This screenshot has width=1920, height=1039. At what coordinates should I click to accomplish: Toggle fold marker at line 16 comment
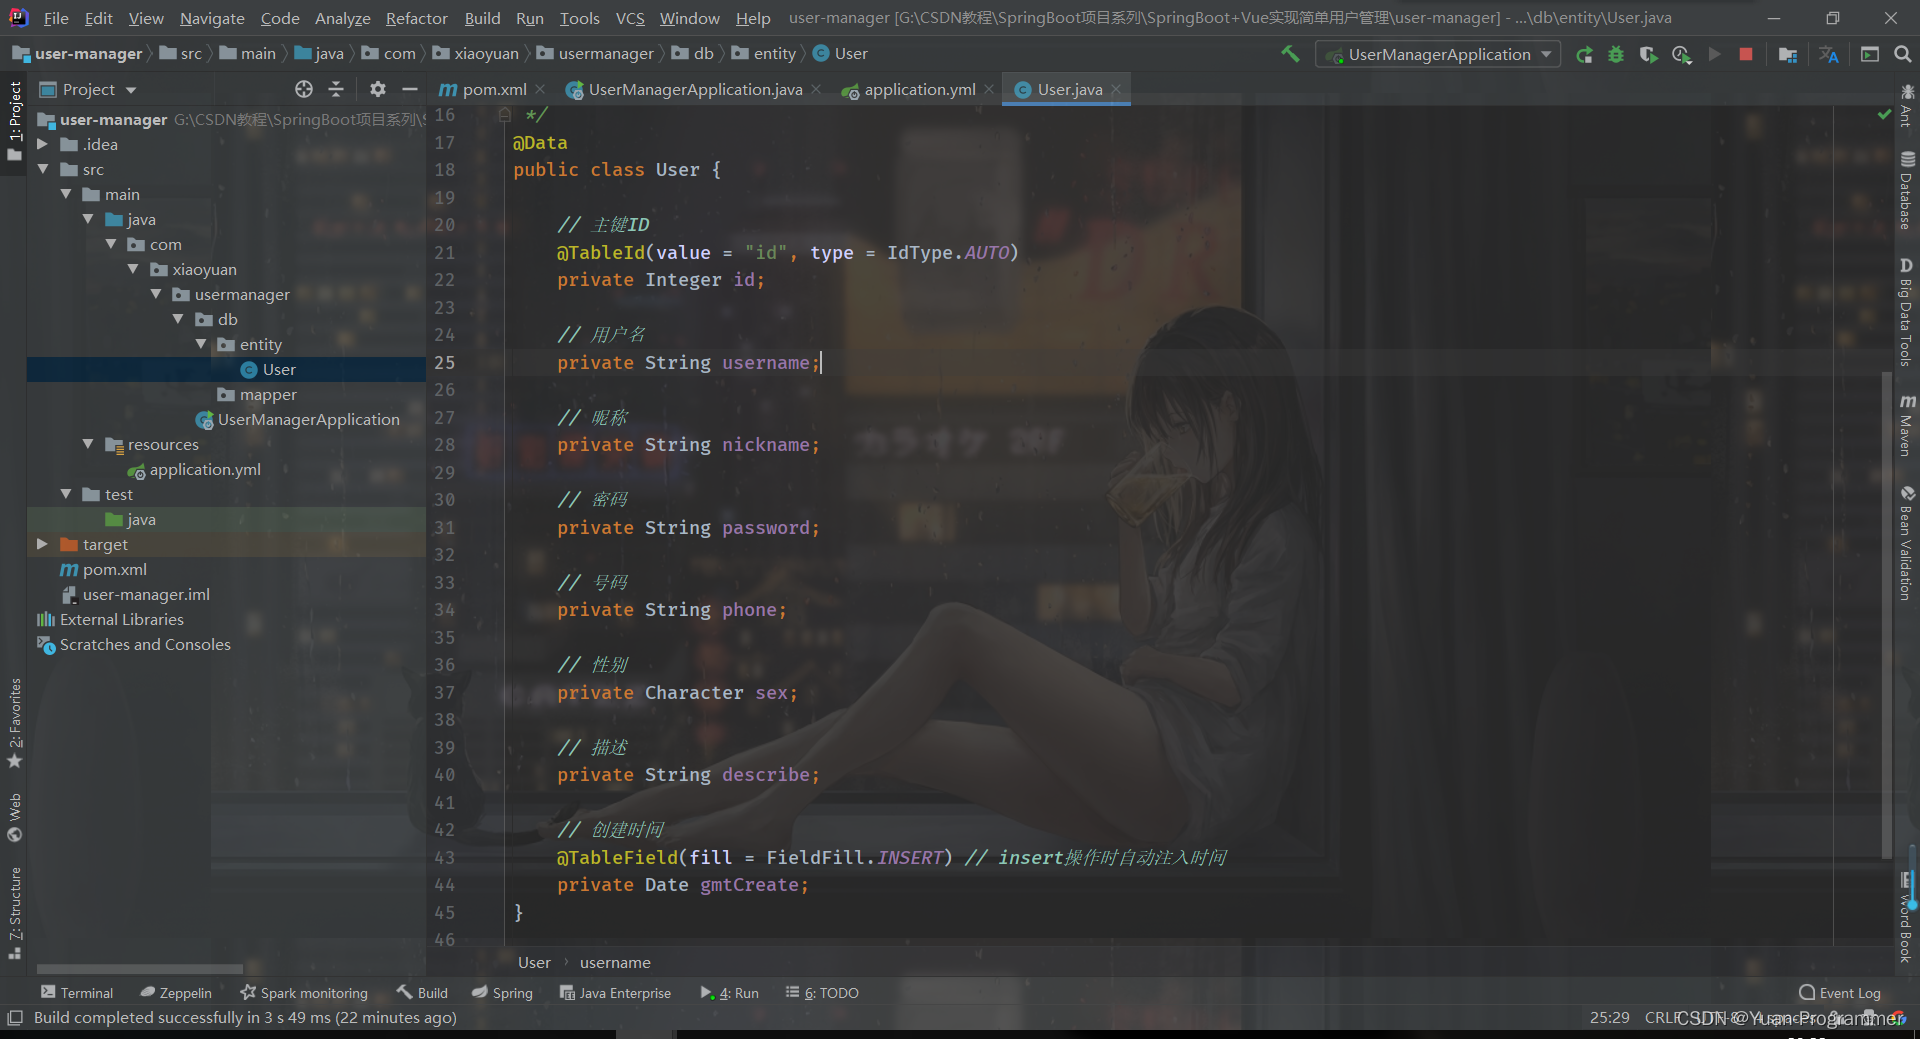pyautogui.click(x=505, y=115)
